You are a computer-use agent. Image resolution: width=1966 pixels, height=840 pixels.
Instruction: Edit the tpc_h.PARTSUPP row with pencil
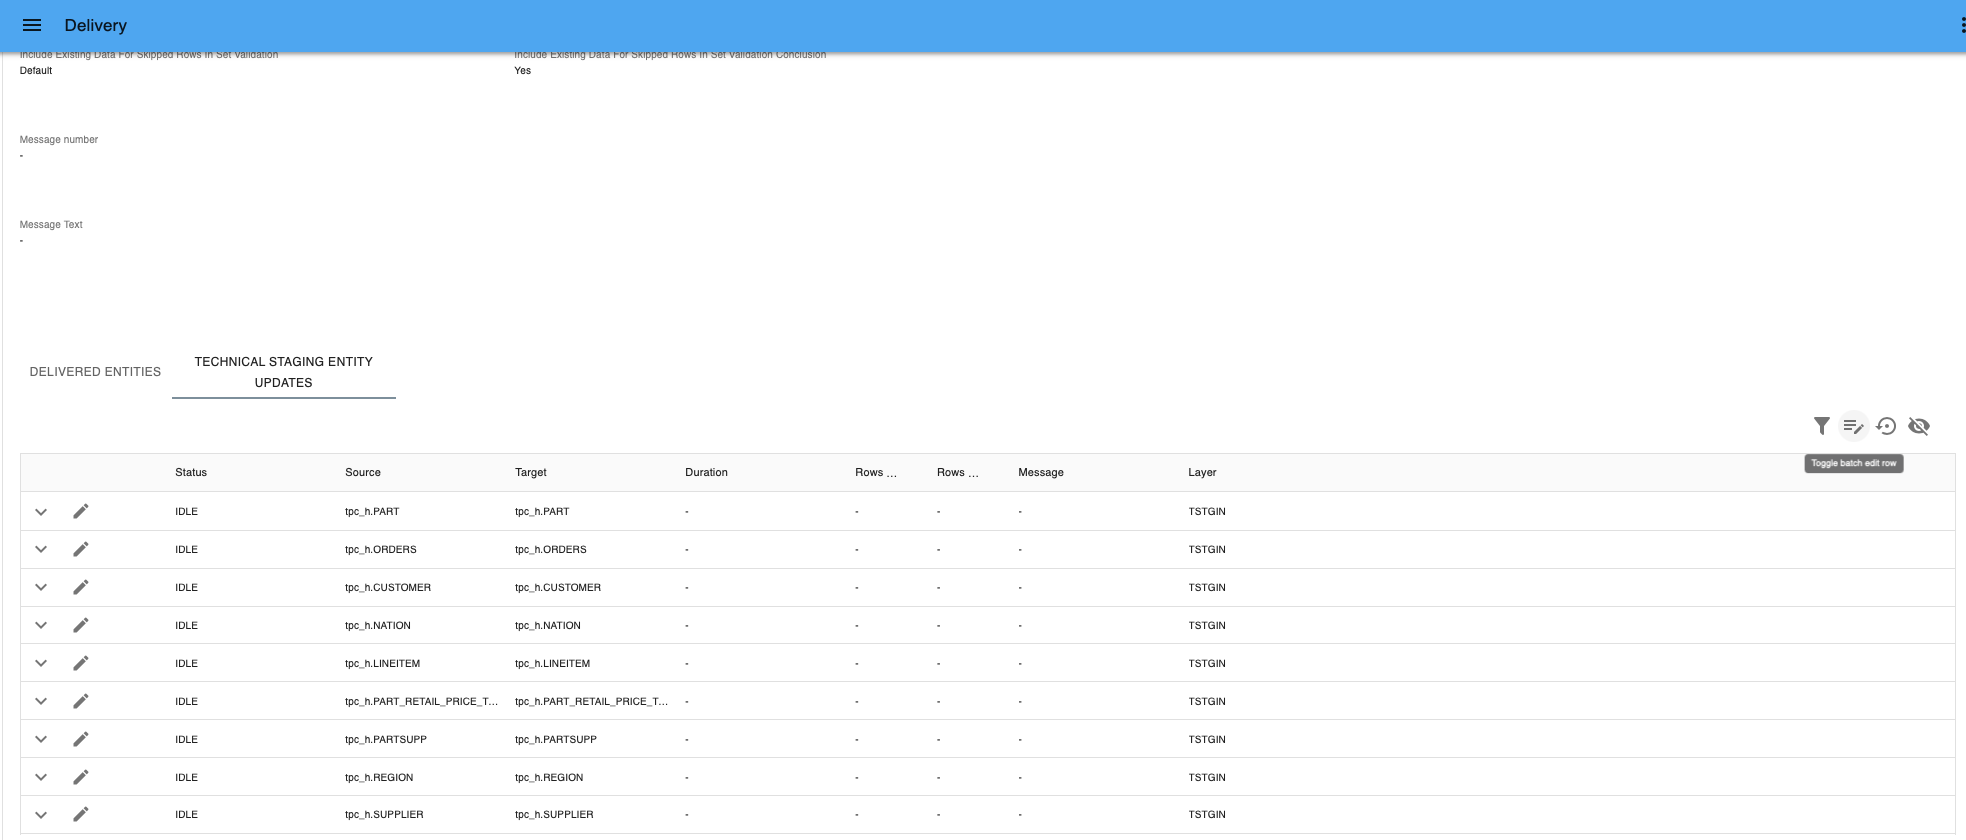click(81, 740)
